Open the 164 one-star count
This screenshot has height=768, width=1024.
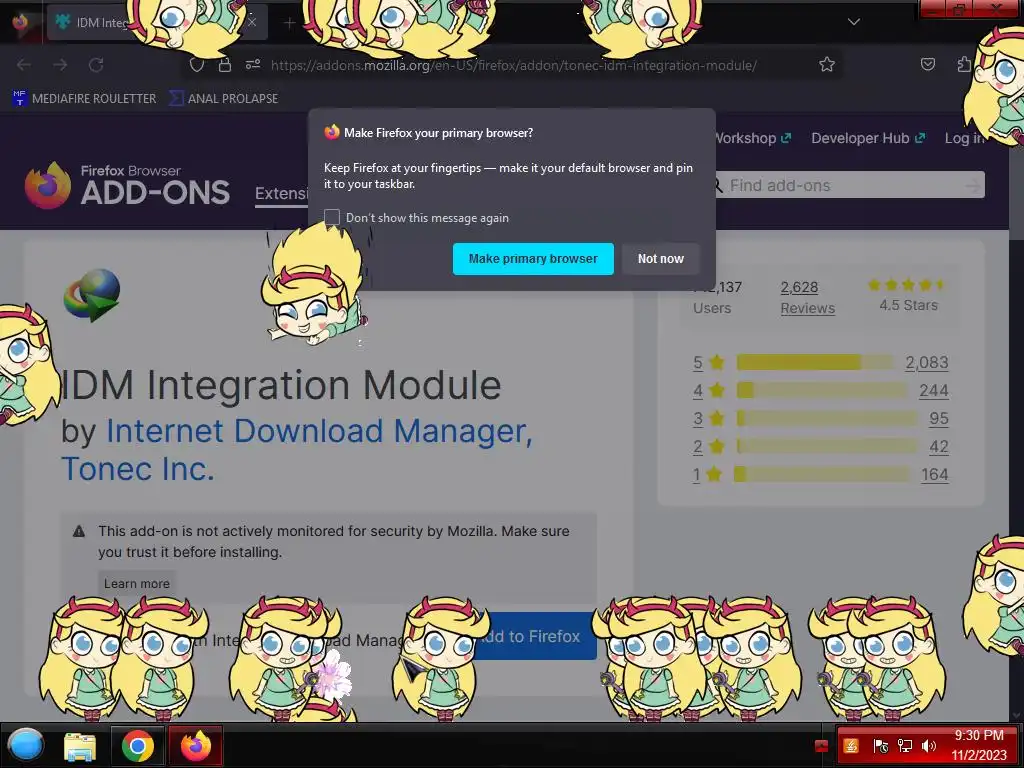[935, 475]
